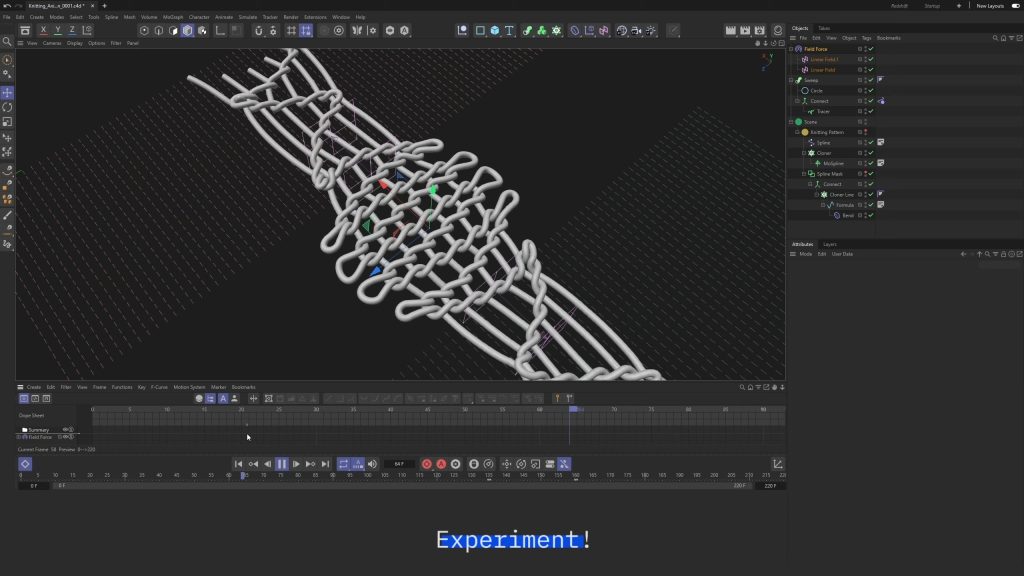This screenshot has height=576, width=1024.
Task: Select the Rotate tool in left toolbar
Action: tap(7, 107)
